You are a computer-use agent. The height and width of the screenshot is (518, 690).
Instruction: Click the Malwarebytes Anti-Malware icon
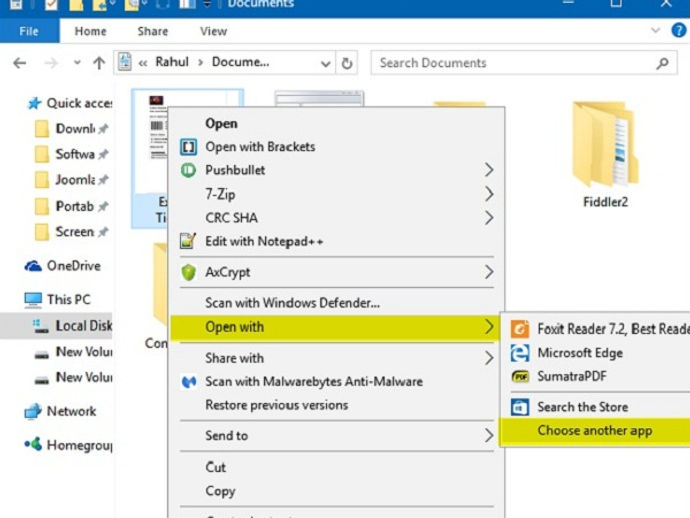[x=187, y=381]
